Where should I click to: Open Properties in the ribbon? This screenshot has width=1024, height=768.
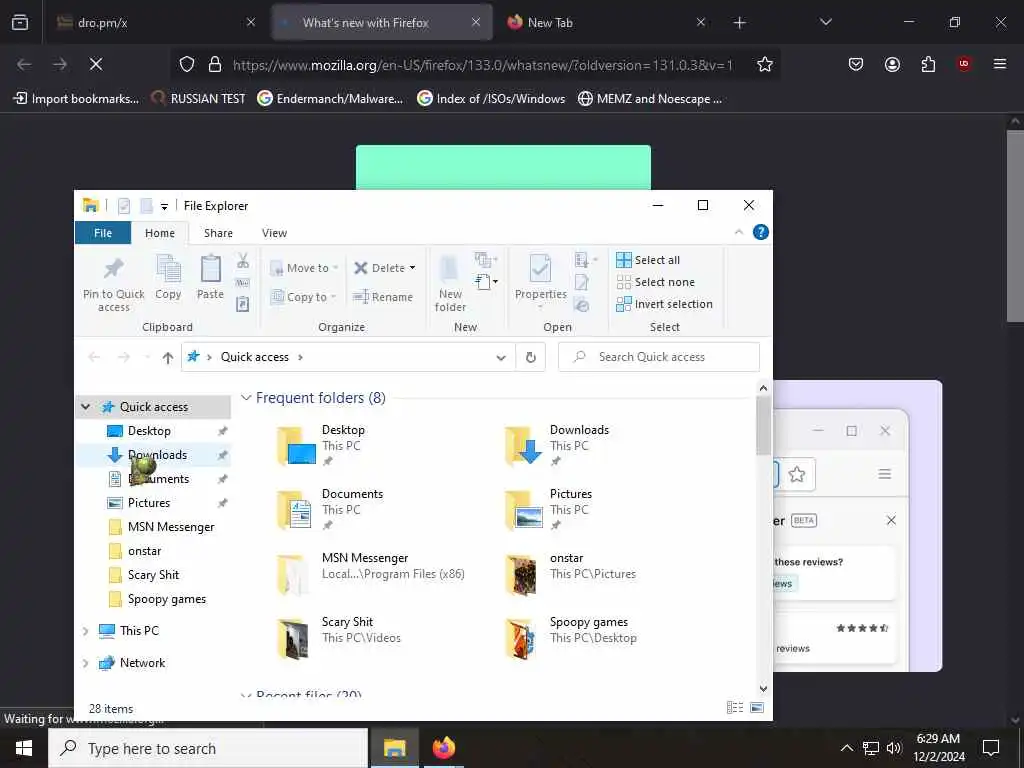coord(540,280)
